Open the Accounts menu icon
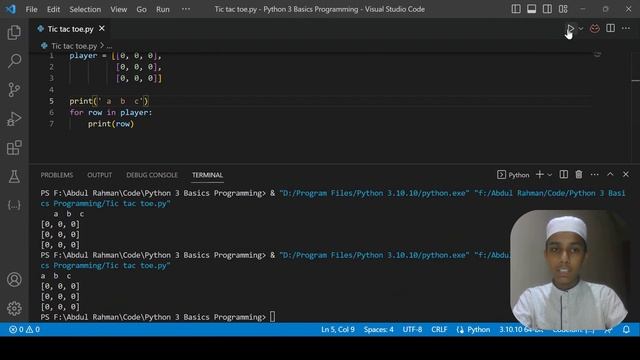This screenshot has height=360, width=640. pyautogui.click(x=14, y=280)
